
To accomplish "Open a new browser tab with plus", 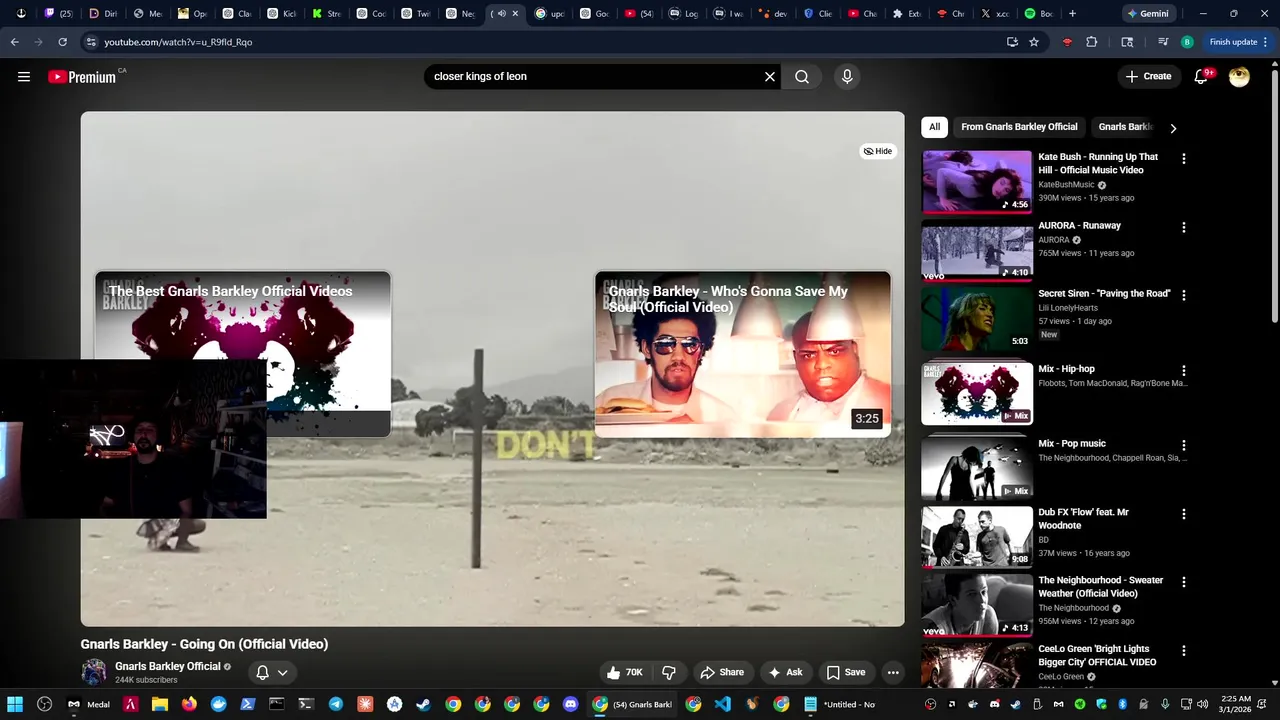I will click(1072, 14).
